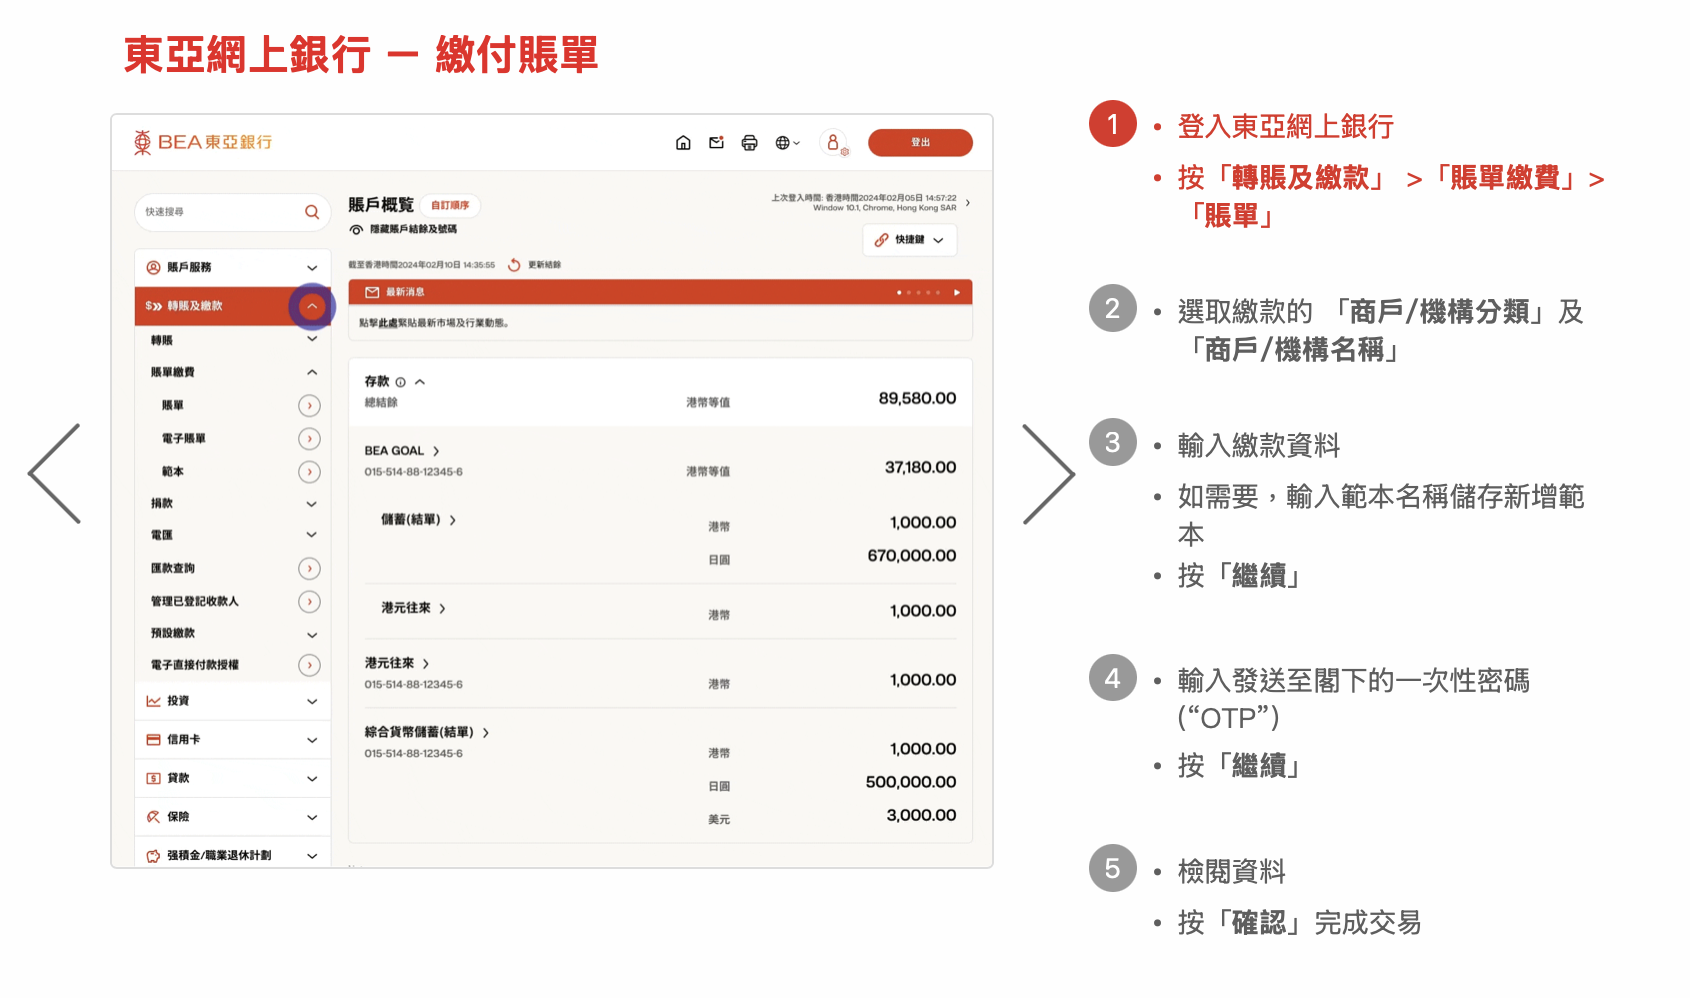
Task: Open the mail inbox icon
Action: (x=716, y=143)
